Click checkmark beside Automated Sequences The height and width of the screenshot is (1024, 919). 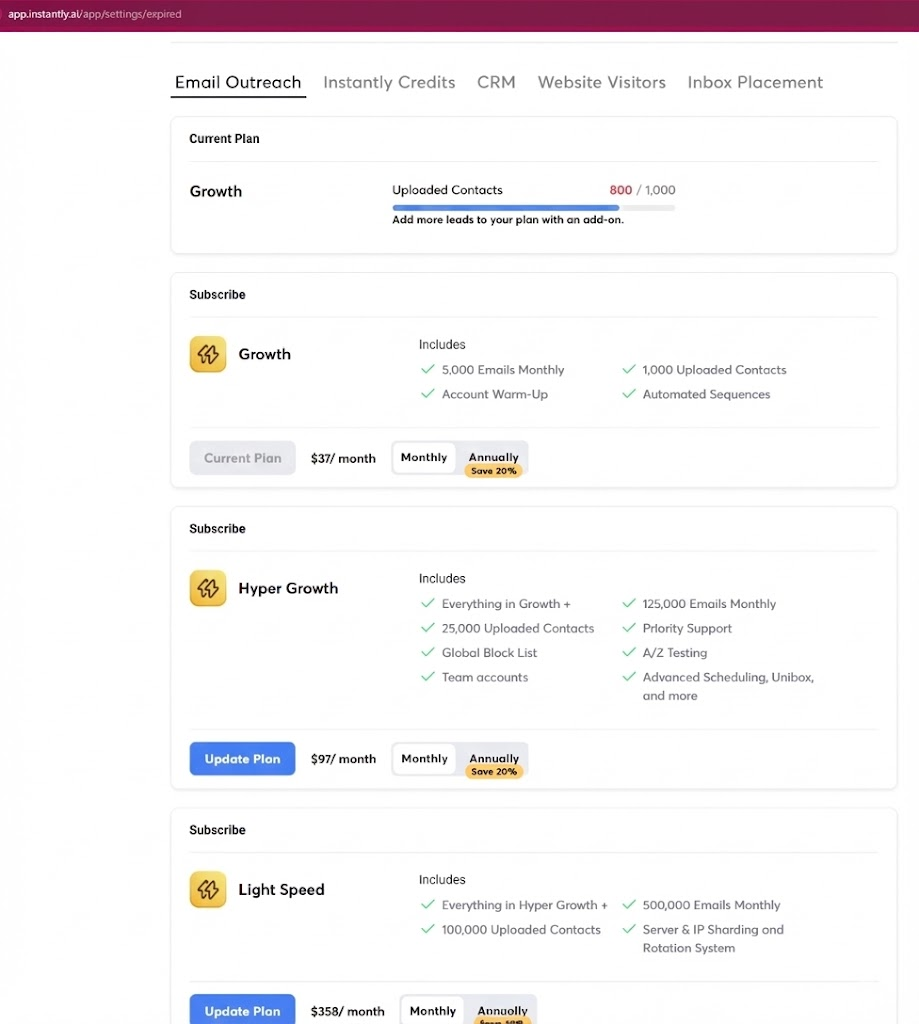click(x=629, y=394)
